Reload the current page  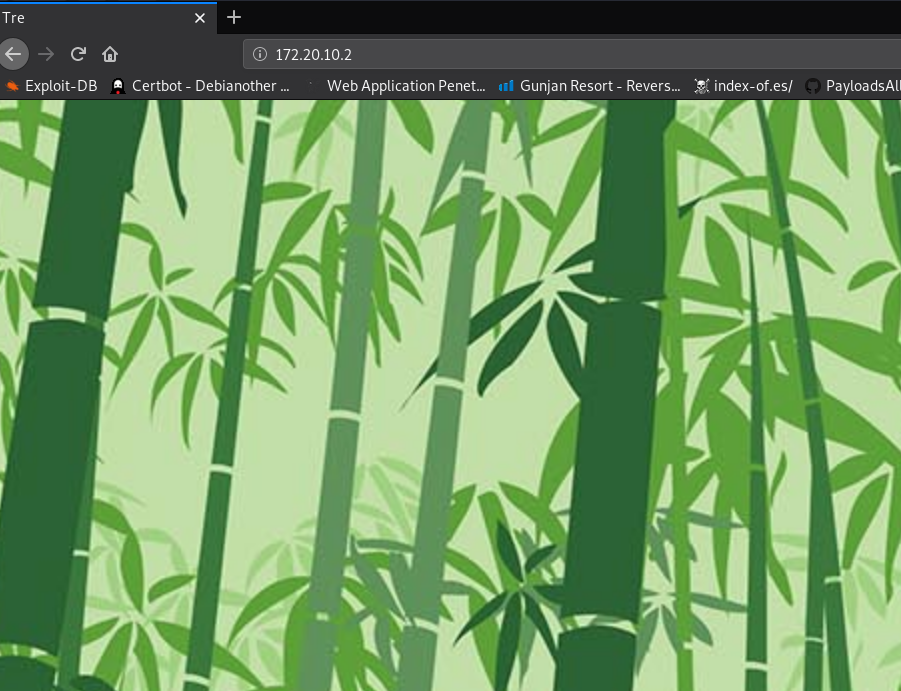pyautogui.click(x=78, y=54)
